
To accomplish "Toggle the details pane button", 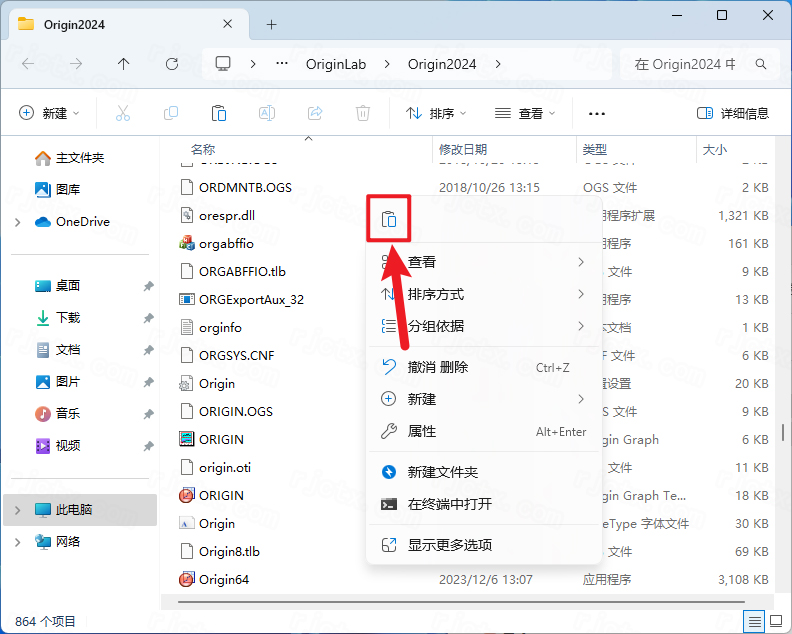I will 732,113.
